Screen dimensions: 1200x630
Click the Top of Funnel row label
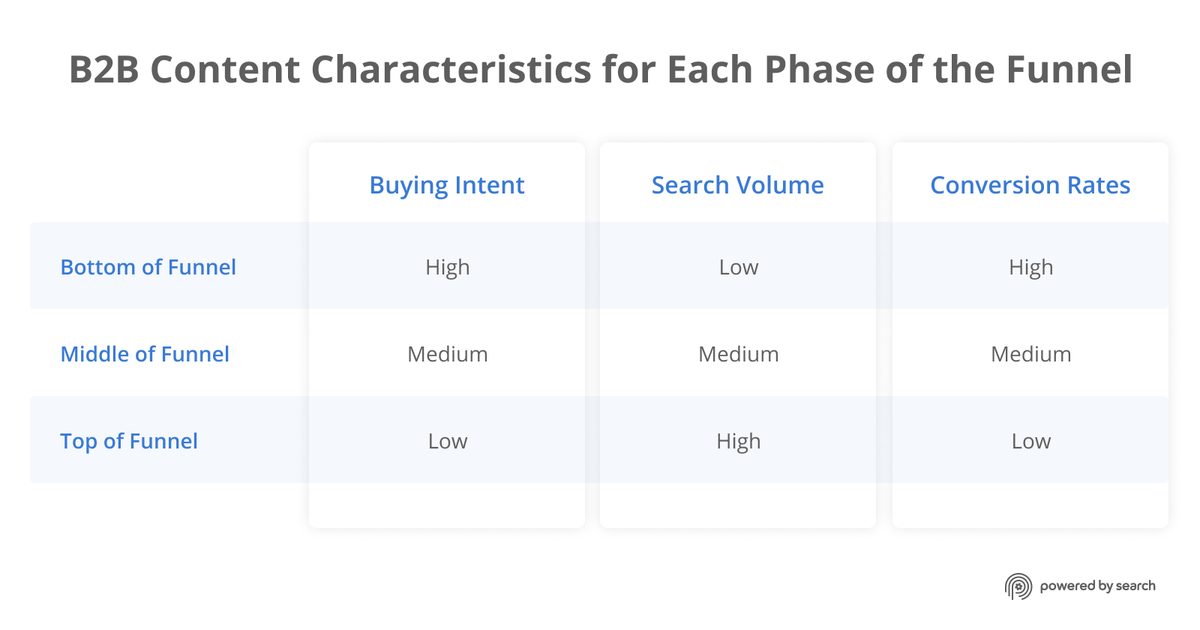(129, 441)
